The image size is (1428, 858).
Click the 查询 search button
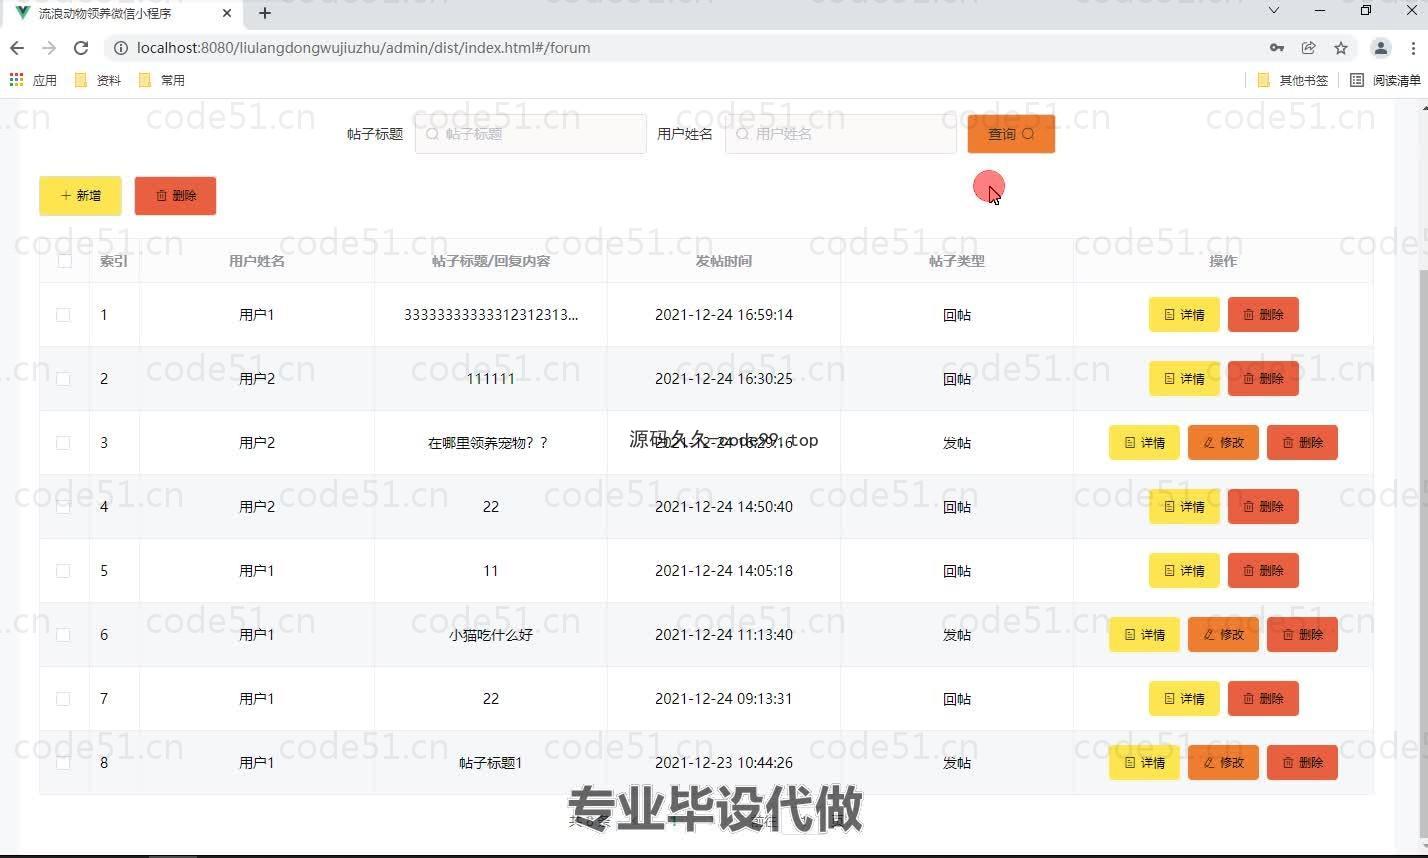pyautogui.click(x=1011, y=134)
